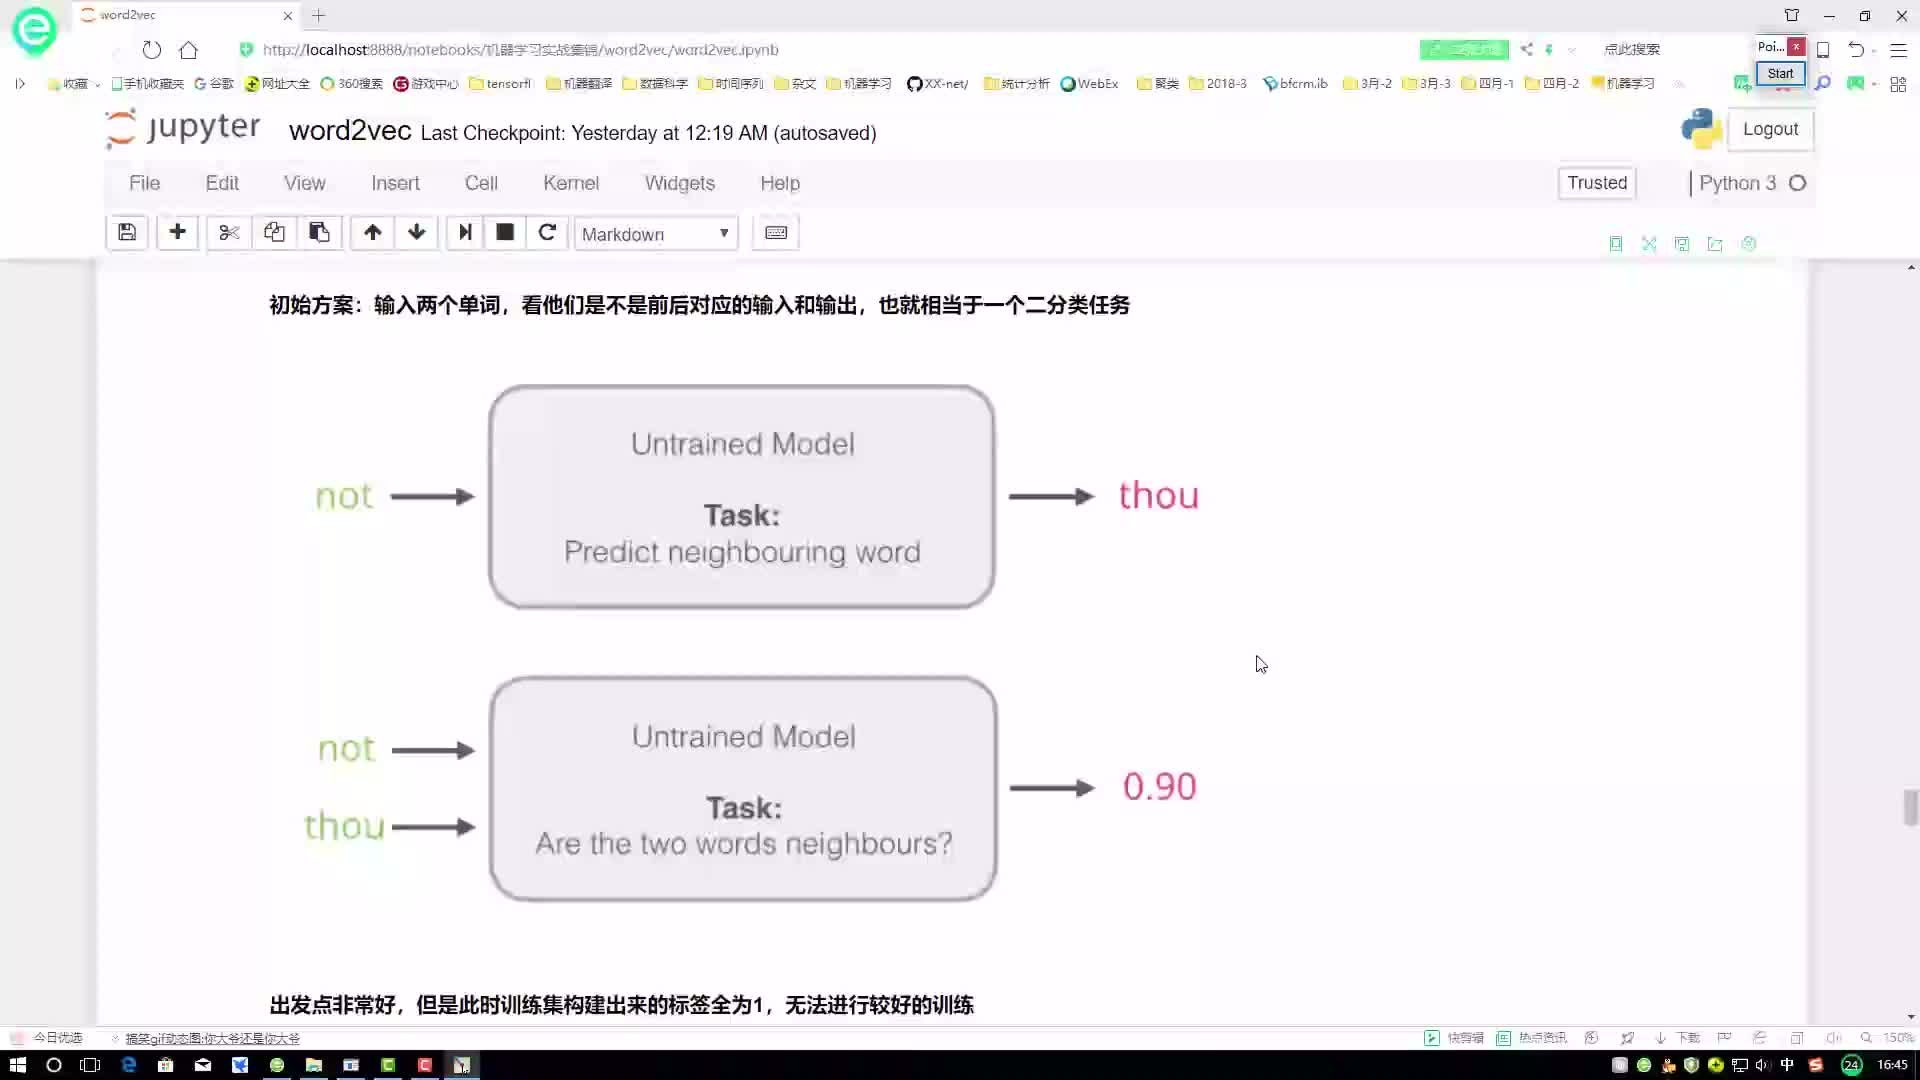This screenshot has height=1080, width=1920.
Task: Click the Trusted button
Action: [1597, 182]
